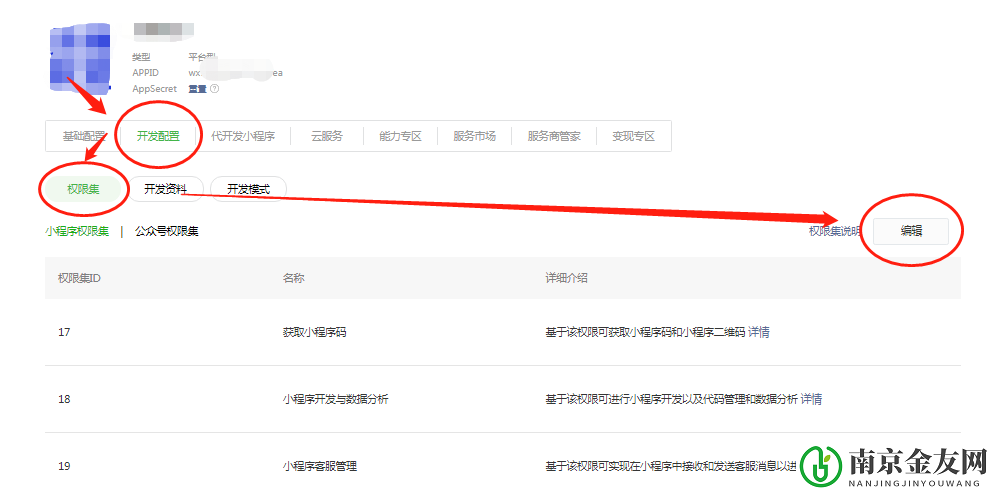Switch to the 开发配置 tab
This screenshot has height=498, width=1001.
click(158, 136)
